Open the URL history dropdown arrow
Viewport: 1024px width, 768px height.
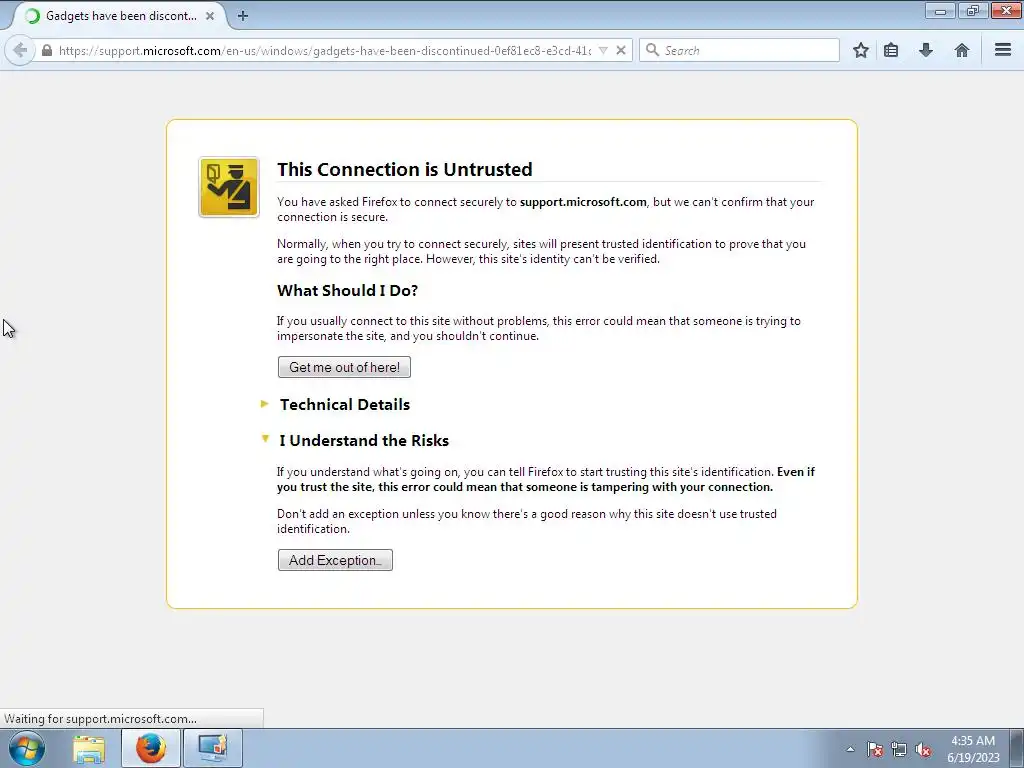603,50
